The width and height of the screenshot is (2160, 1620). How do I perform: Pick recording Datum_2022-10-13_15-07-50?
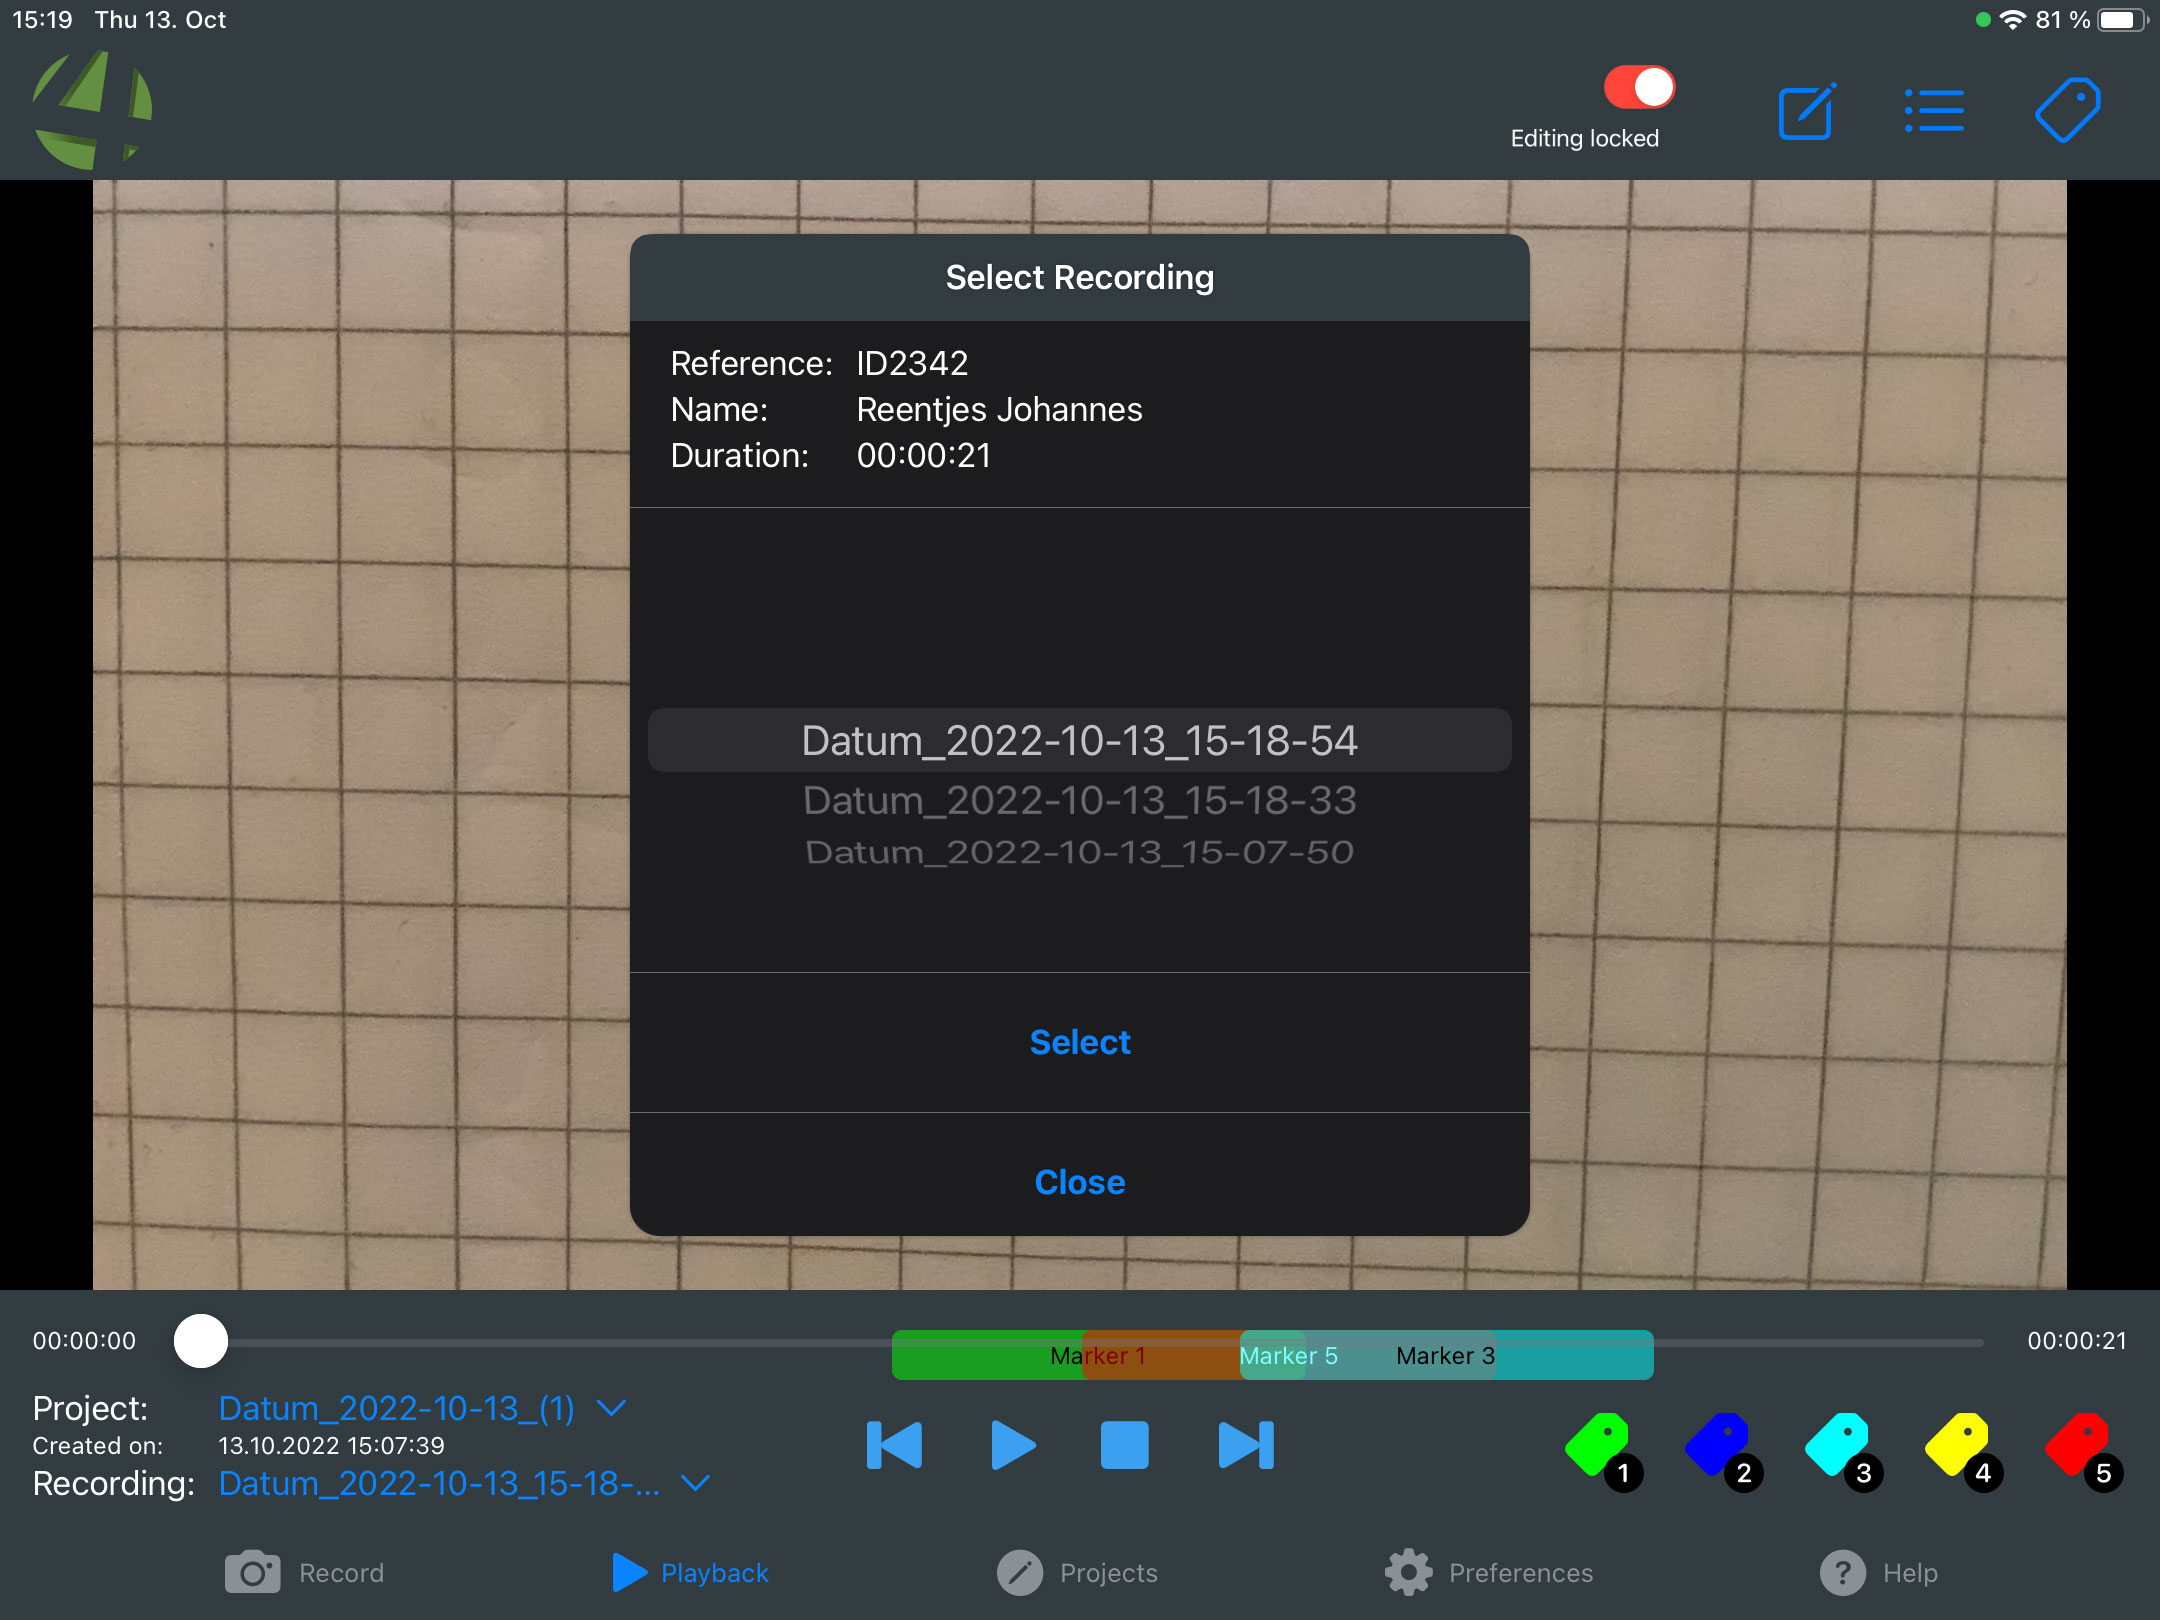pos(1079,852)
